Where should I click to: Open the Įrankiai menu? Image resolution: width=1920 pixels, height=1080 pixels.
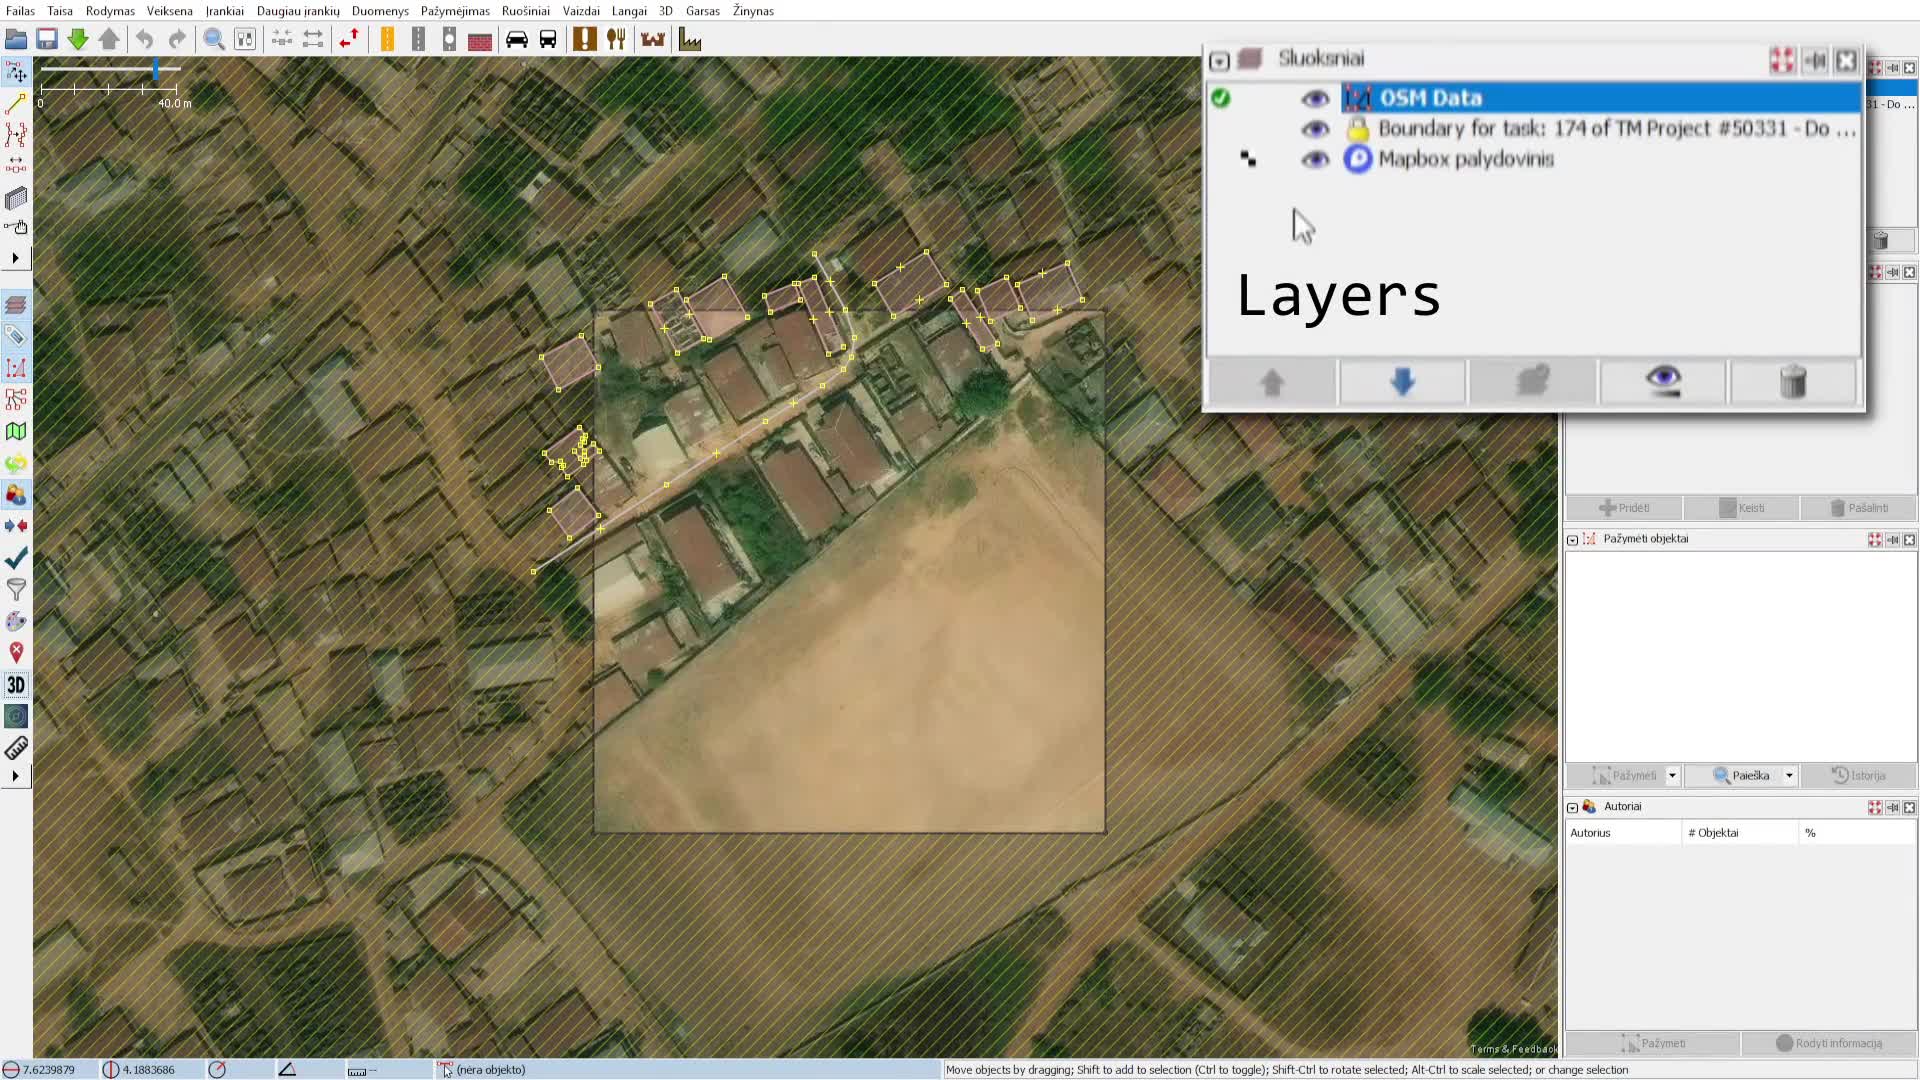click(225, 11)
